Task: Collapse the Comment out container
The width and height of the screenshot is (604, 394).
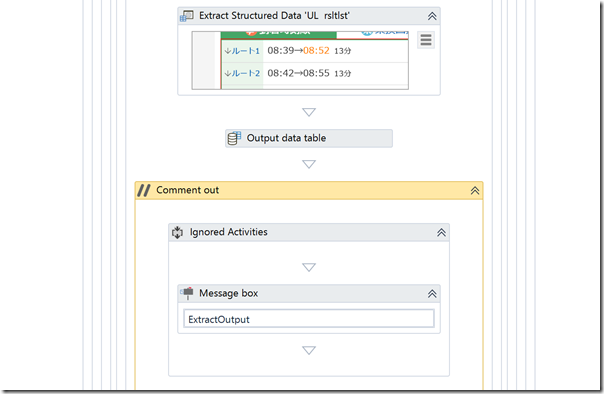Action: point(475,191)
